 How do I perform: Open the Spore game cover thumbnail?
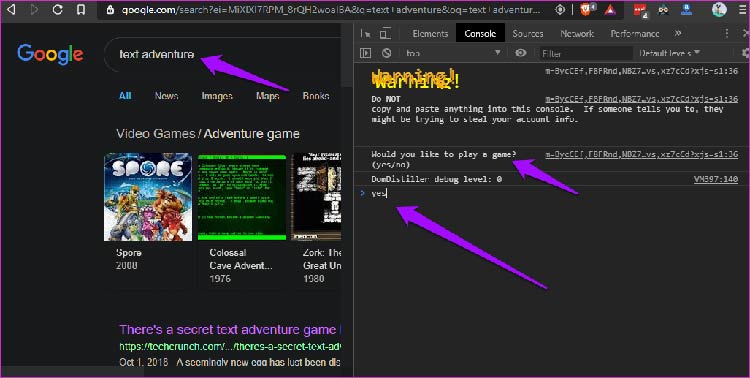148,197
